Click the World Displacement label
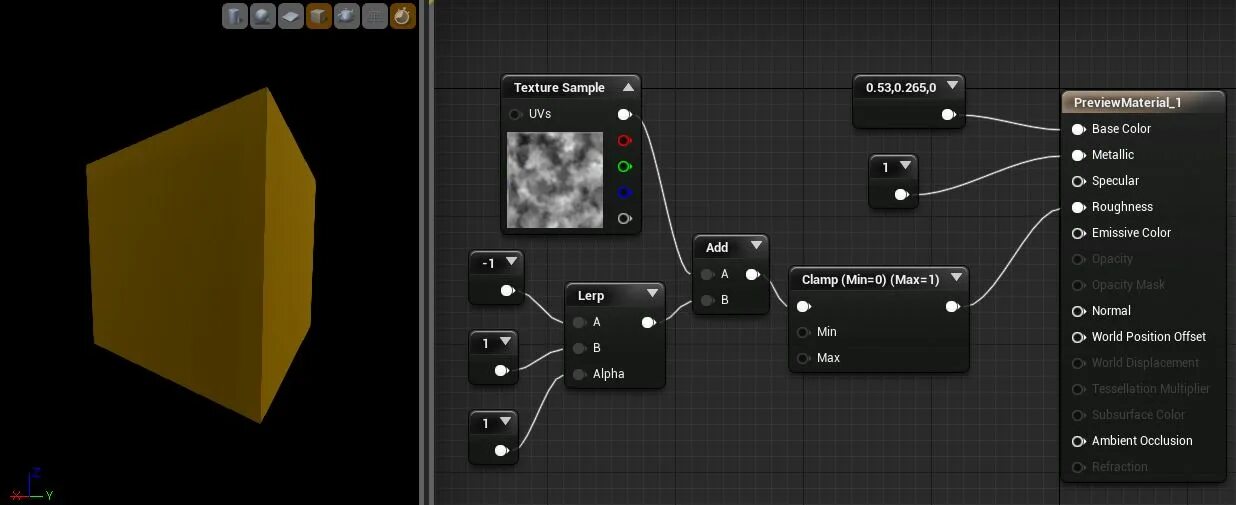 pyautogui.click(x=1145, y=363)
